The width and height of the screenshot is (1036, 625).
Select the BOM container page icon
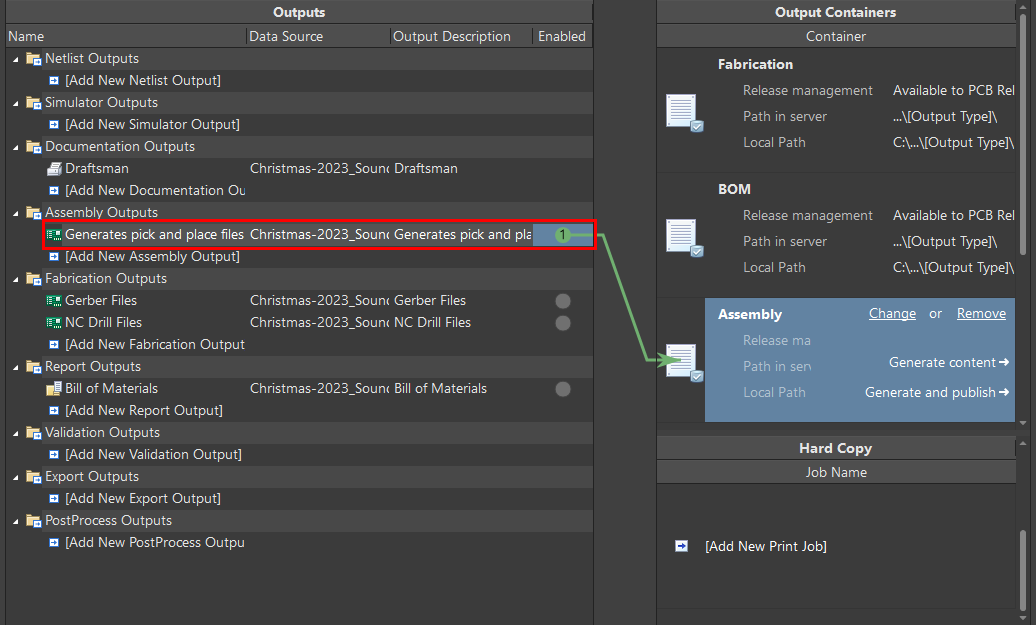(x=684, y=237)
